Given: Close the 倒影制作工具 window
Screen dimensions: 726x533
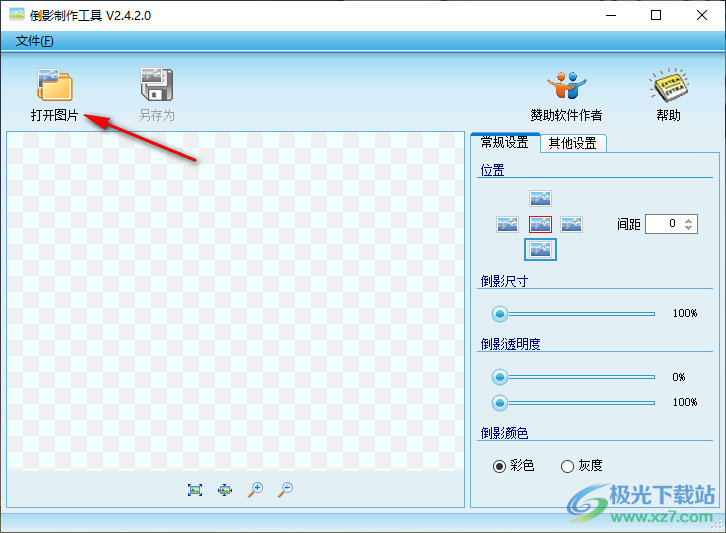Looking at the screenshot, I should tap(701, 15).
